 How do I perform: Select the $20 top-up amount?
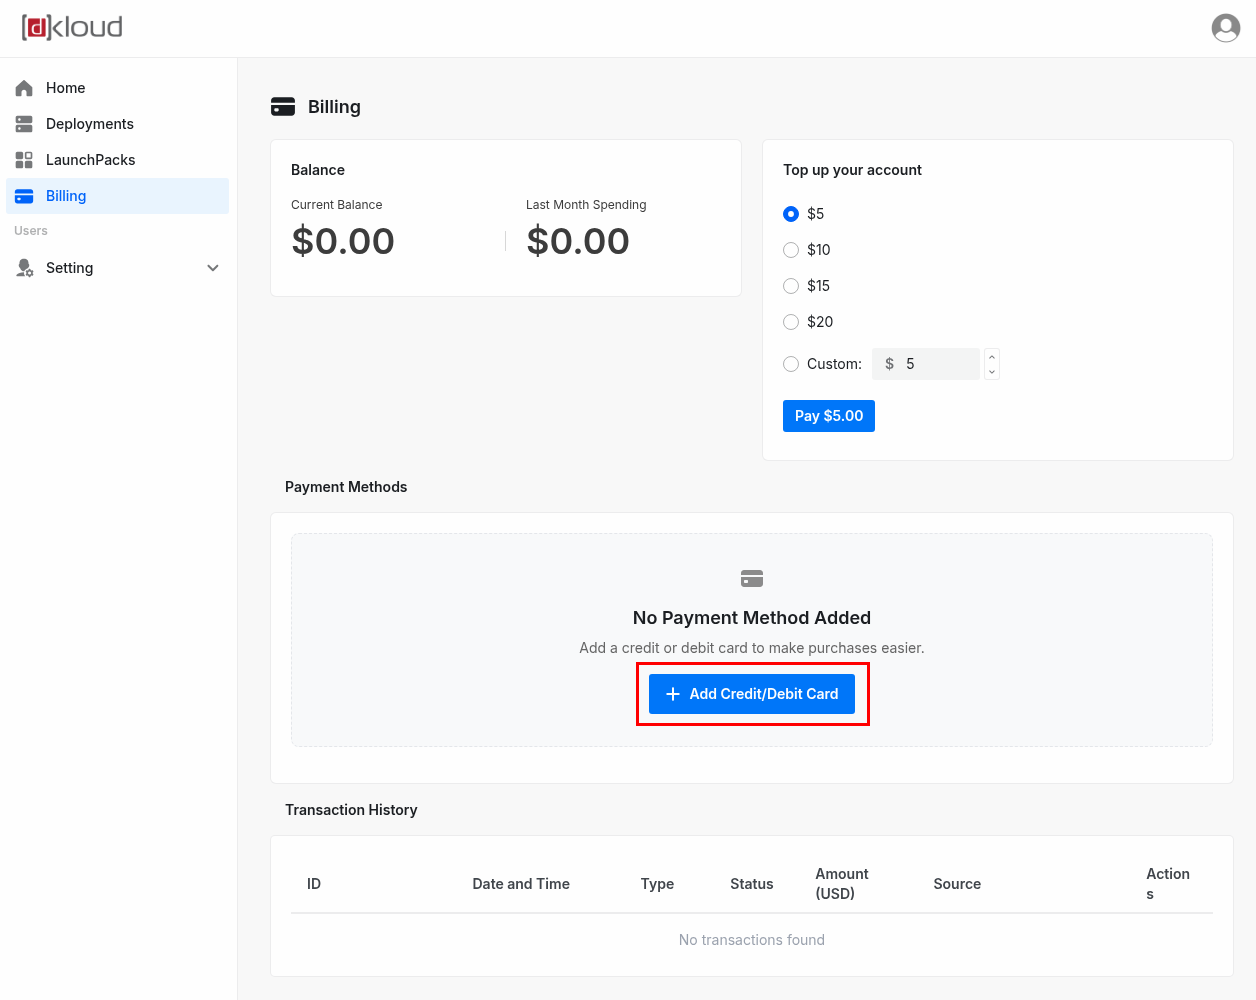point(791,322)
